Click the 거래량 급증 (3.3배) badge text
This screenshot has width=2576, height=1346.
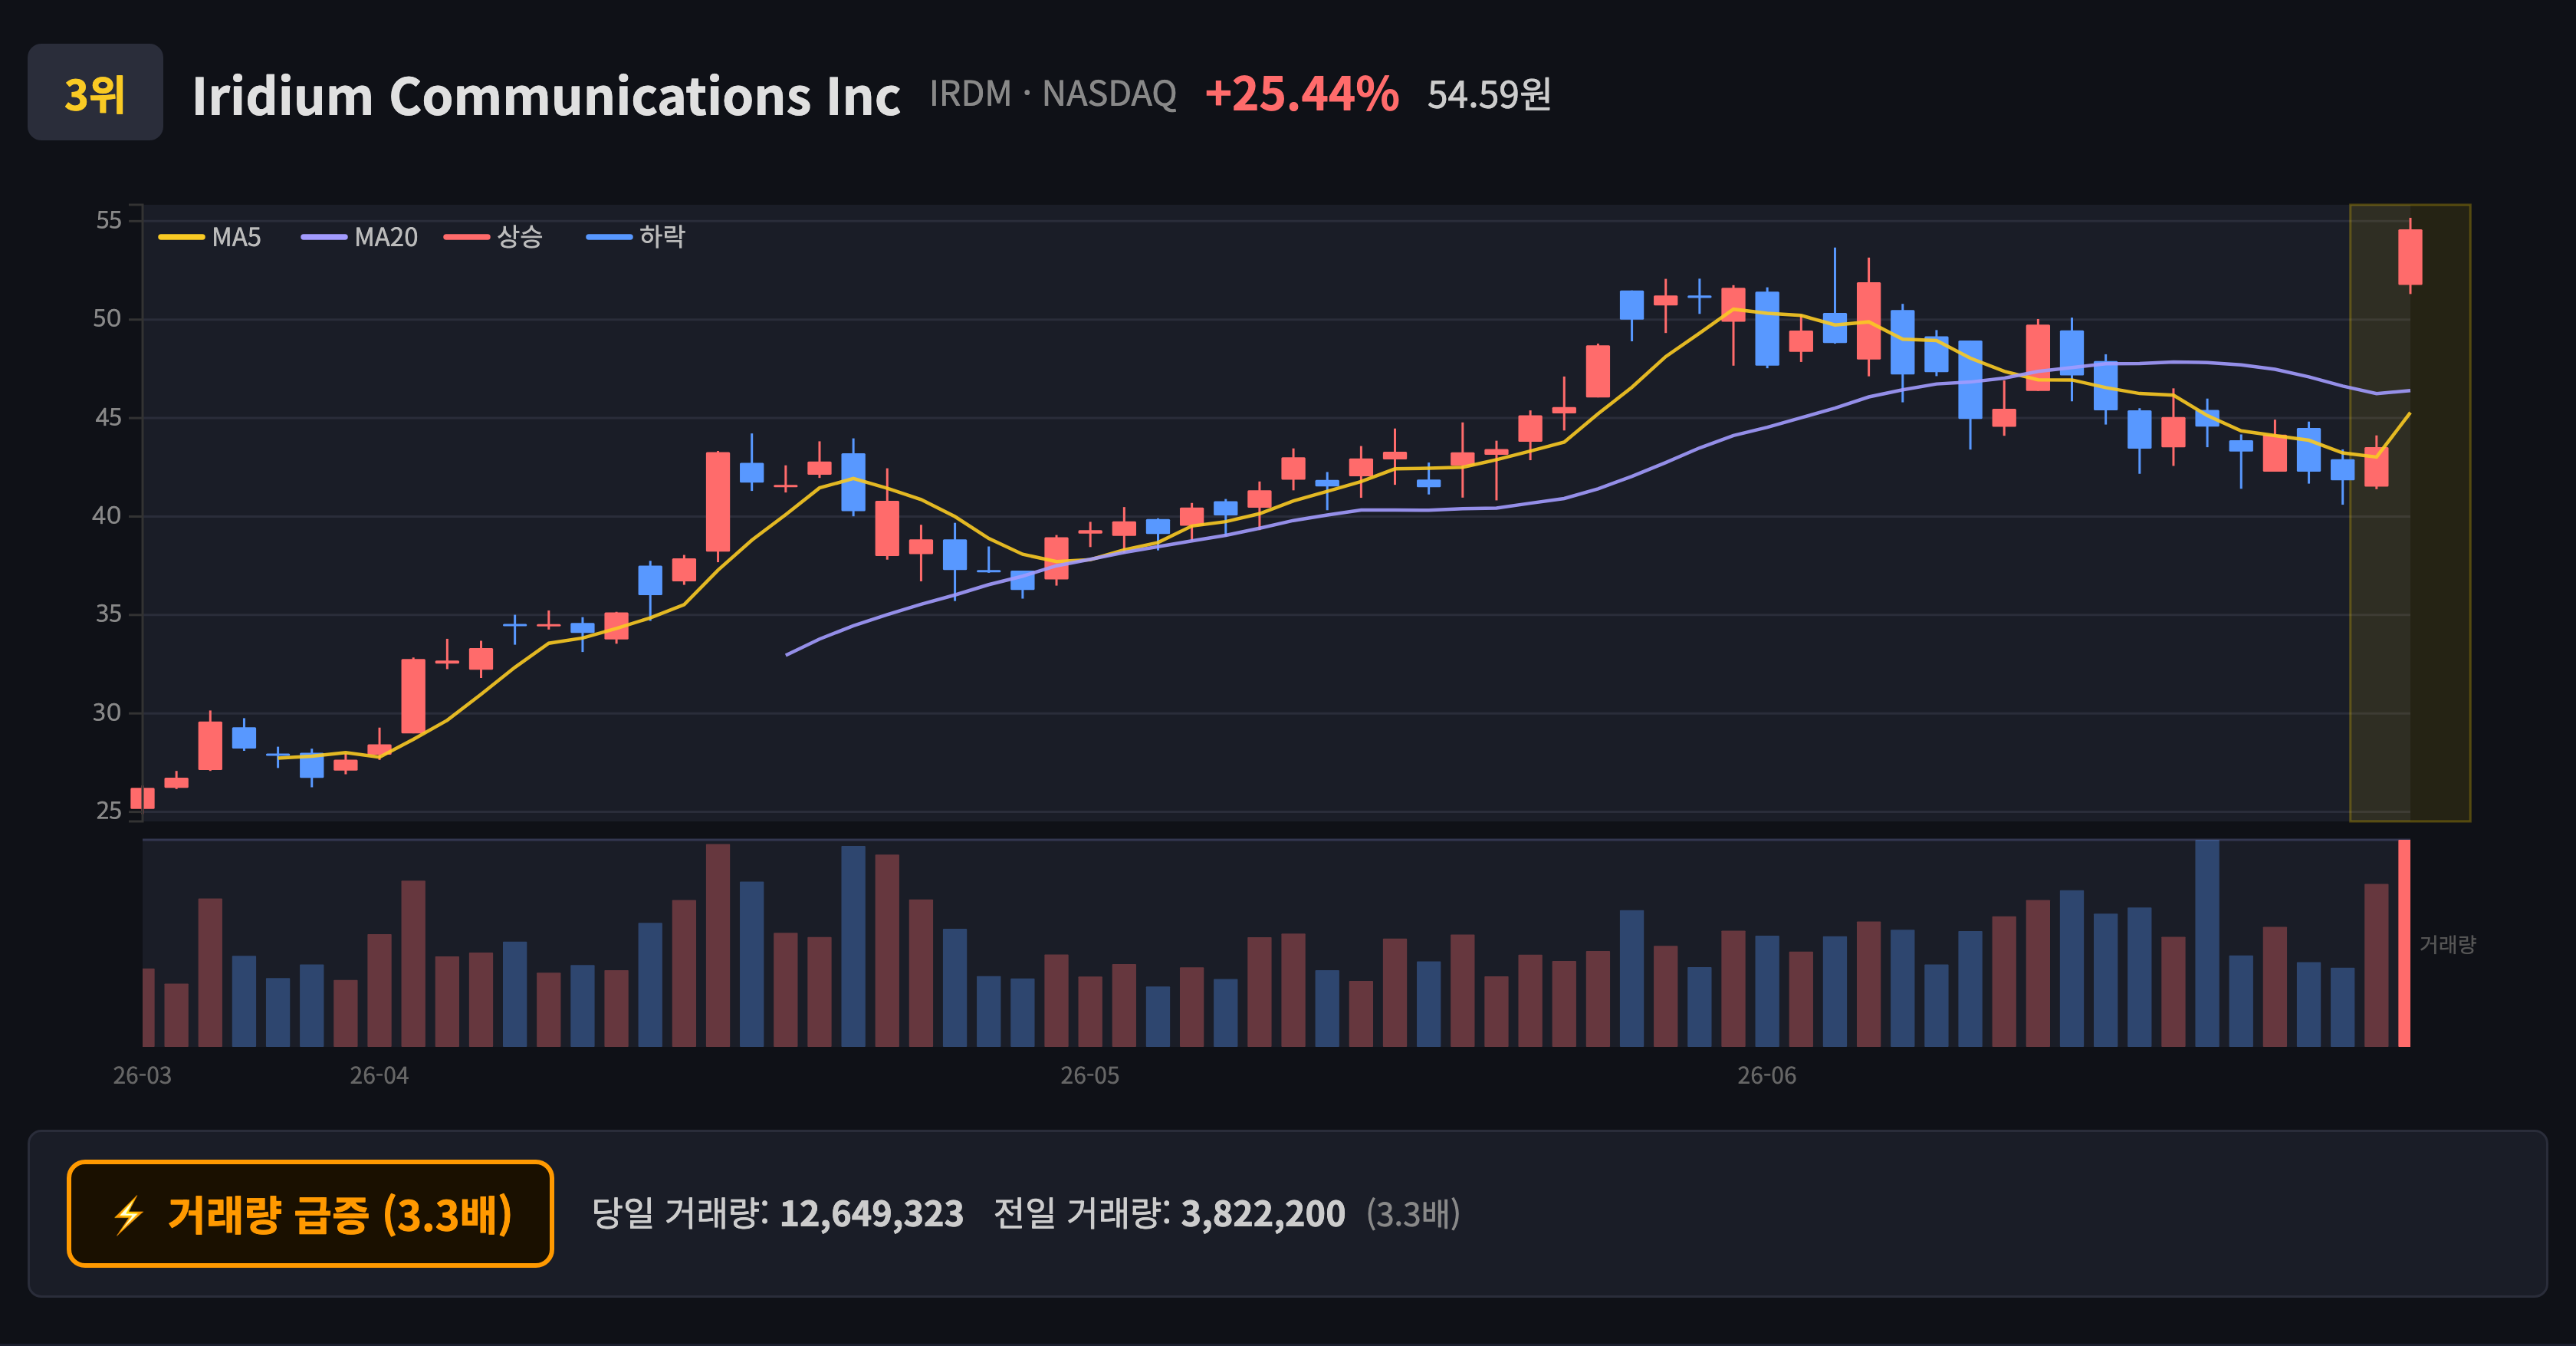tap(340, 1214)
